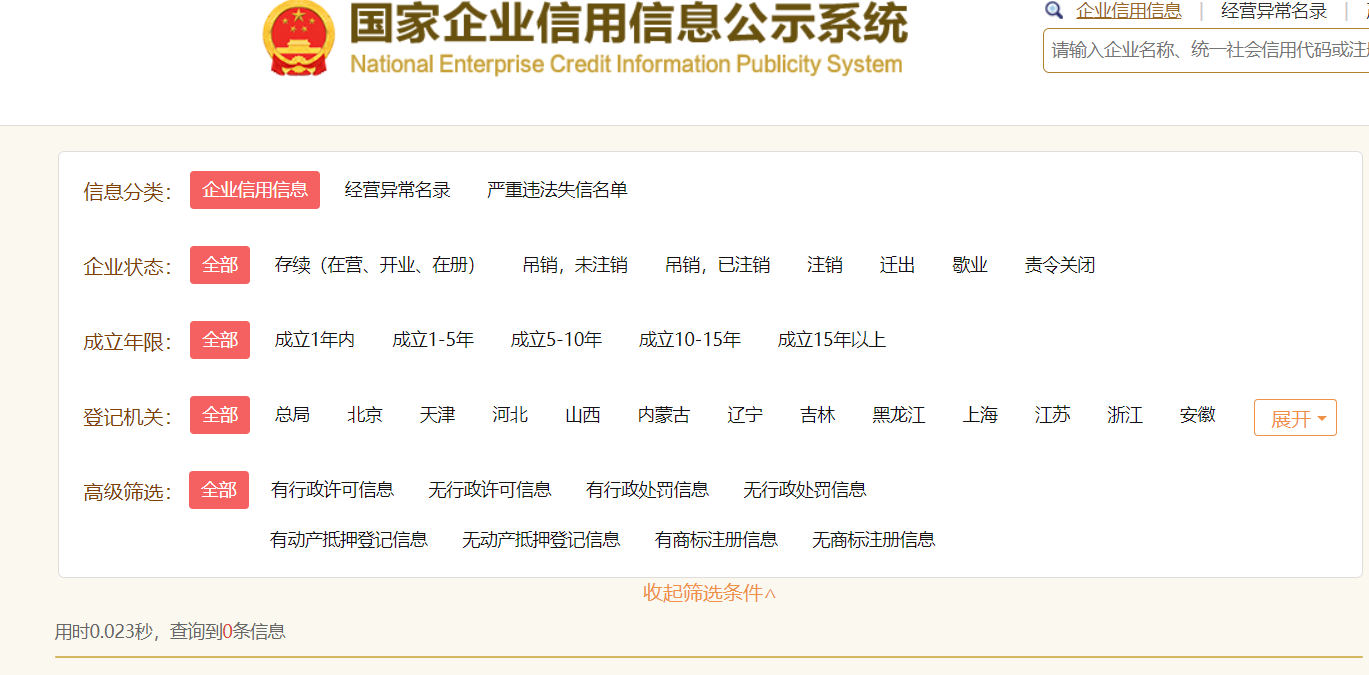Screen dimensions: 1369x675
Task: Click the 登记机关: row label
Action: pyautogui.click(x=128, y=416)
